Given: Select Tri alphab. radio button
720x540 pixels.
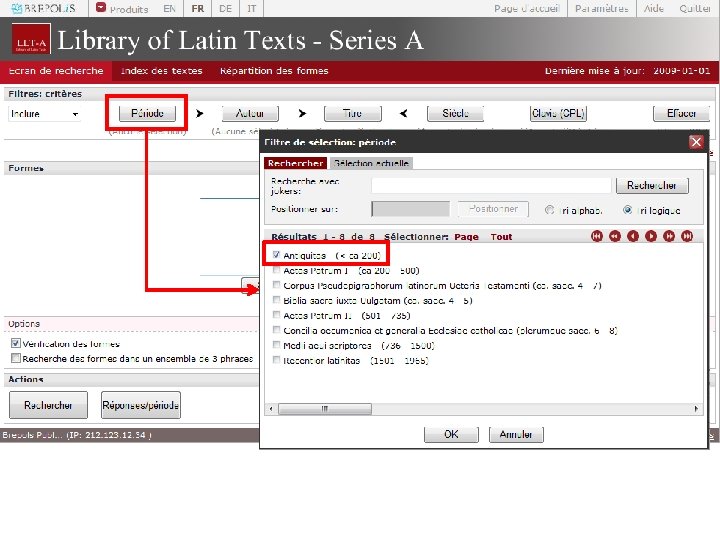Looking at the screenshot, I should [549, 210].
